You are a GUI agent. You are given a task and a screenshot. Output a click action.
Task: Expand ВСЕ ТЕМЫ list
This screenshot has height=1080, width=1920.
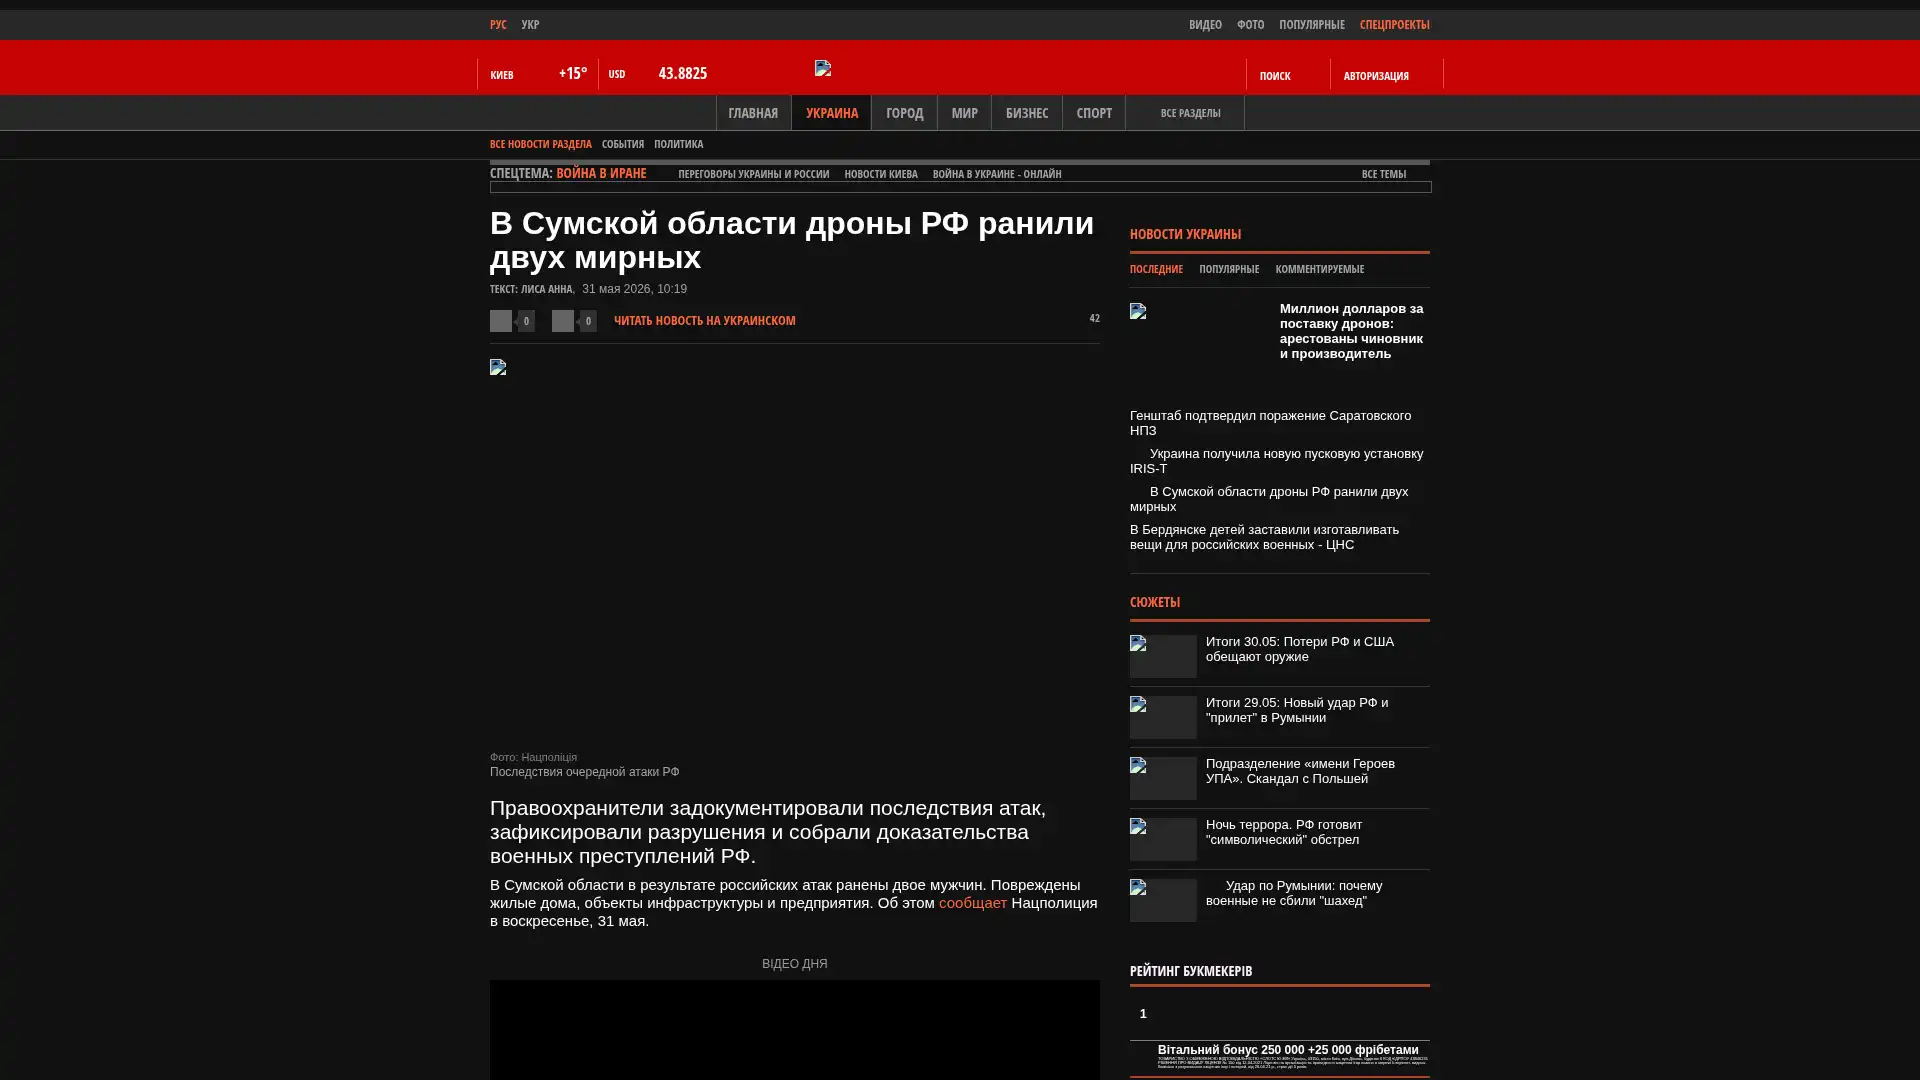pyautogui.click(x=1383, y=174)
